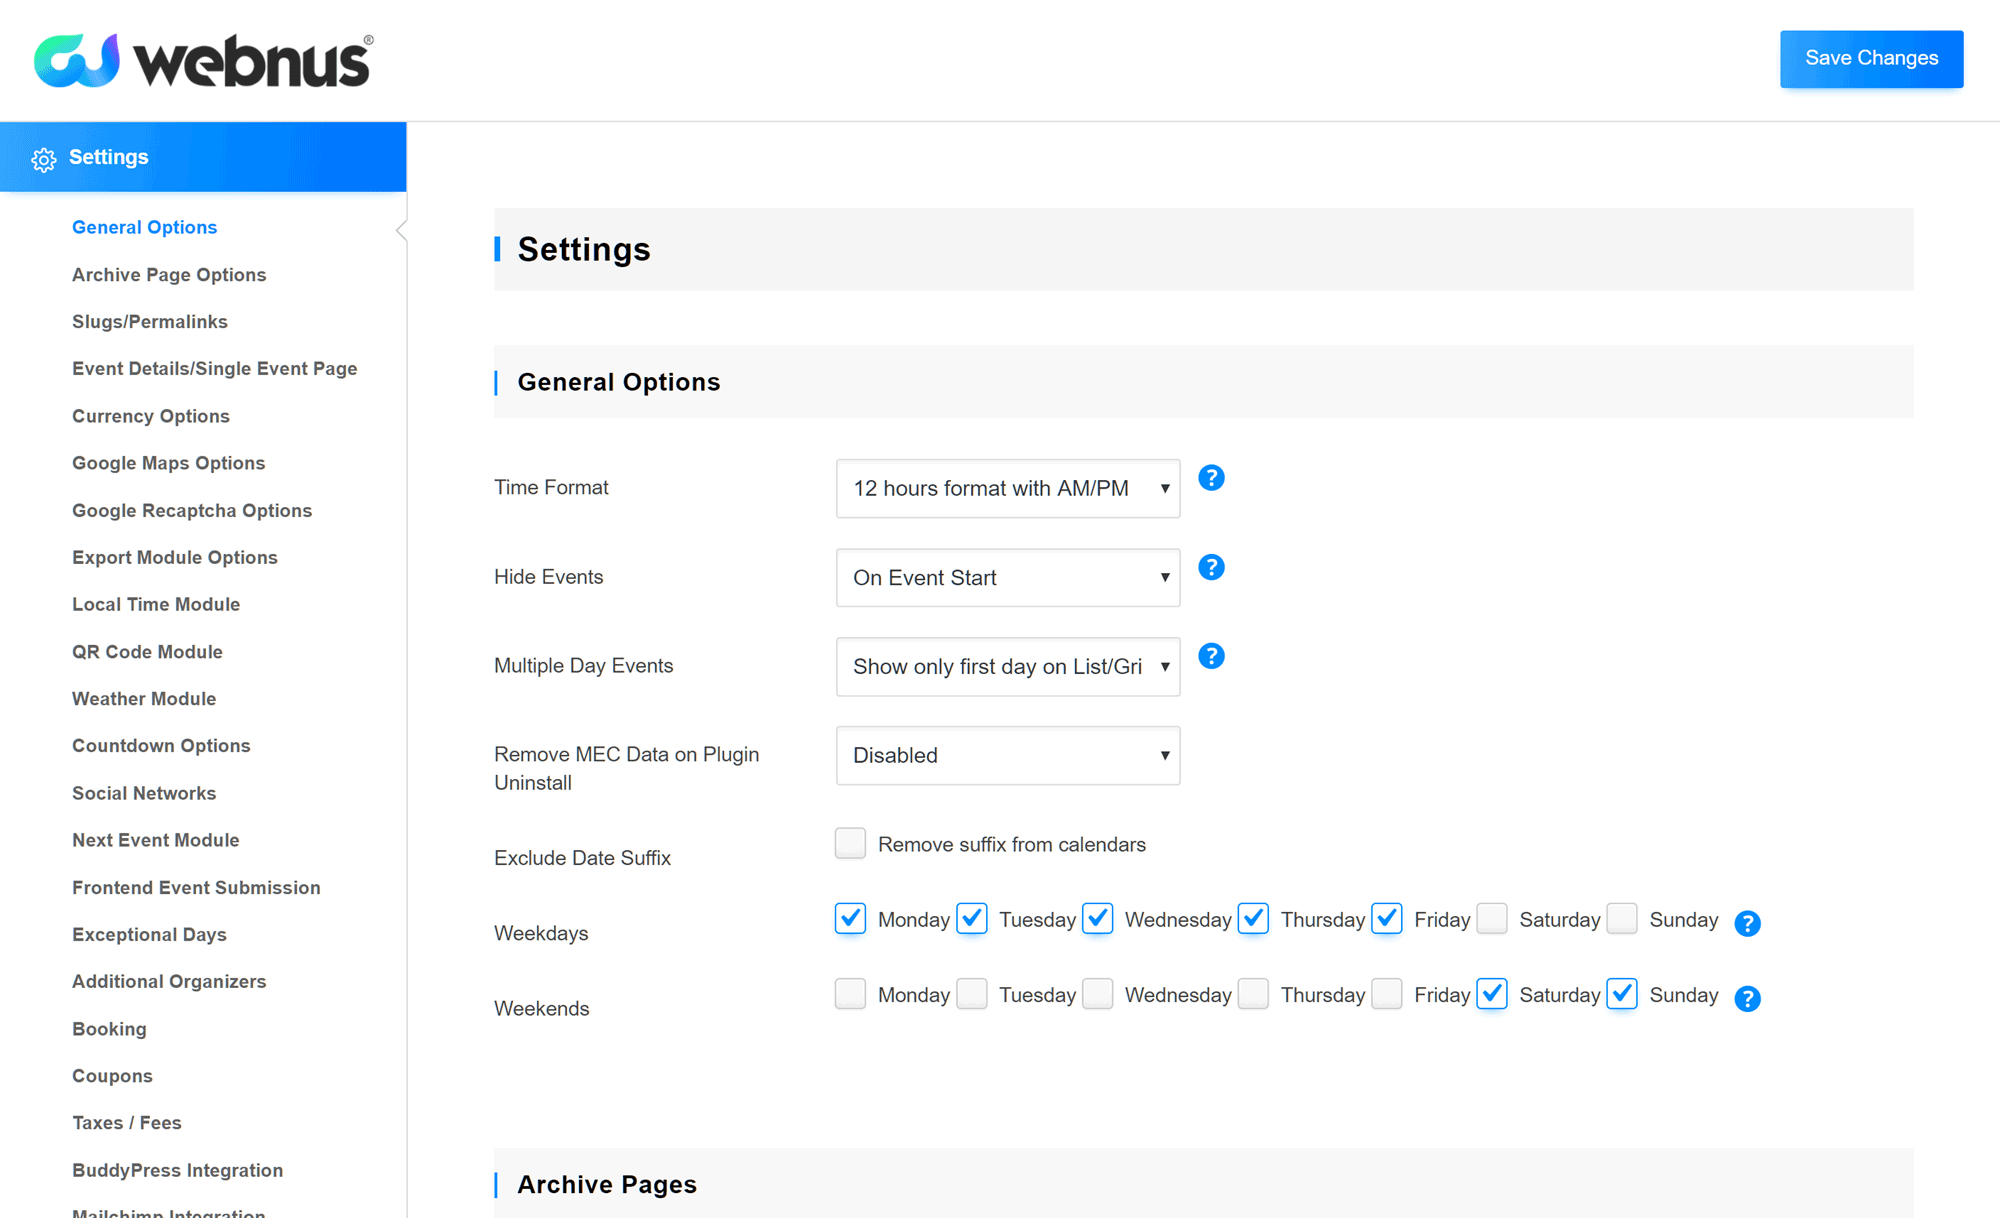Open the Booking settings menu item
The width and height of the screenshot is (2000, 1218).
click(x=109, y=1029)
